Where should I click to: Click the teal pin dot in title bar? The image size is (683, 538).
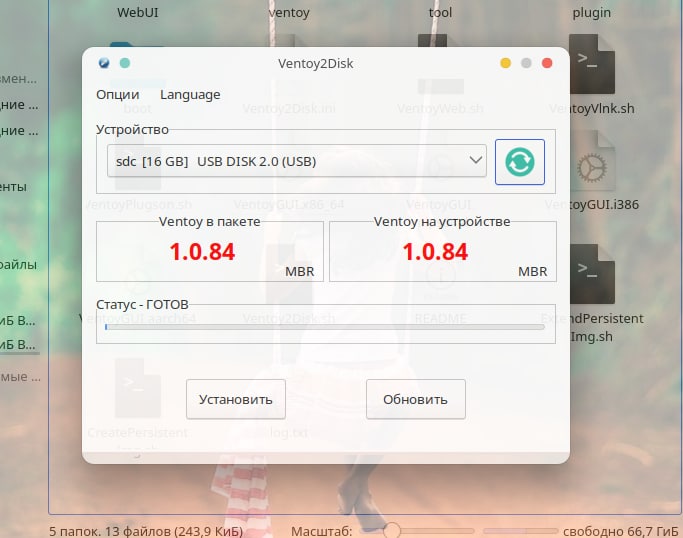pos(125,63)
